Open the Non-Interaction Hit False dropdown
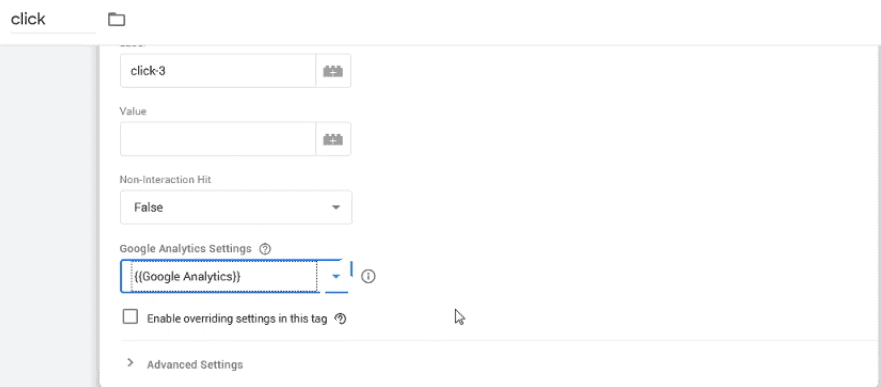Image resolution: width=881 pixels, height=387 pixels. [x=236, y=207]
